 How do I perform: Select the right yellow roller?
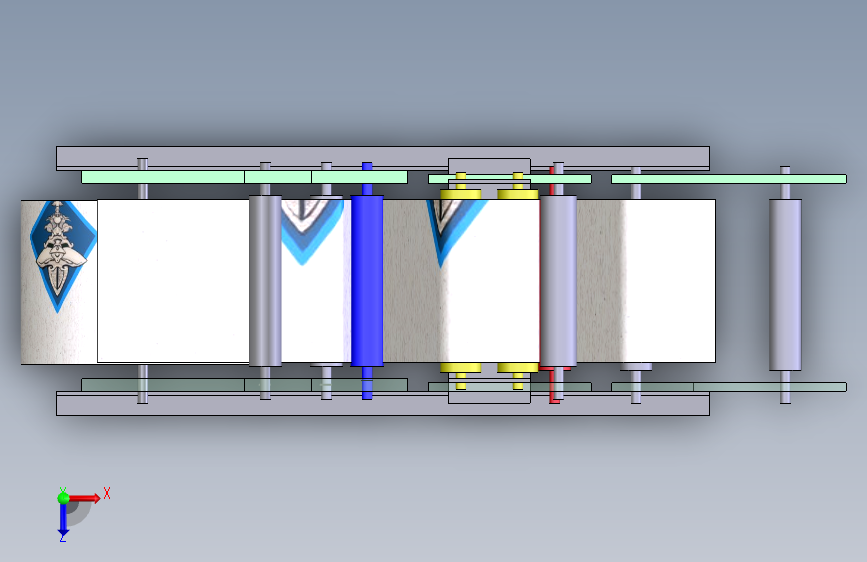518,195
